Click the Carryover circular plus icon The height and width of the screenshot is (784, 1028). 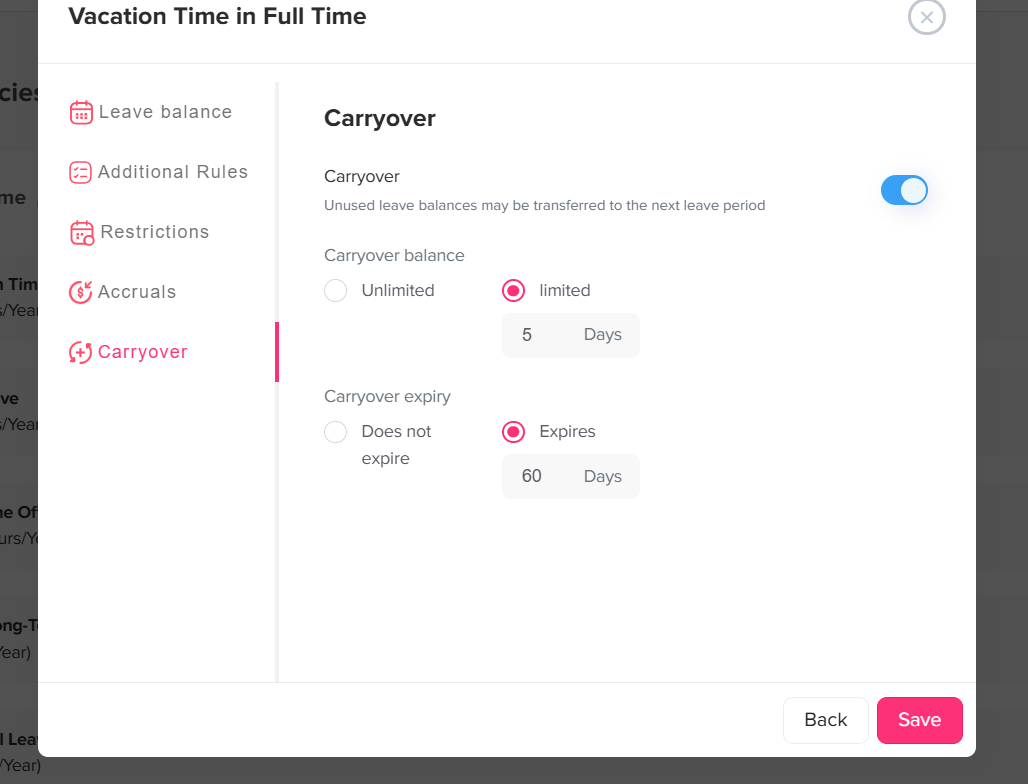81,352
